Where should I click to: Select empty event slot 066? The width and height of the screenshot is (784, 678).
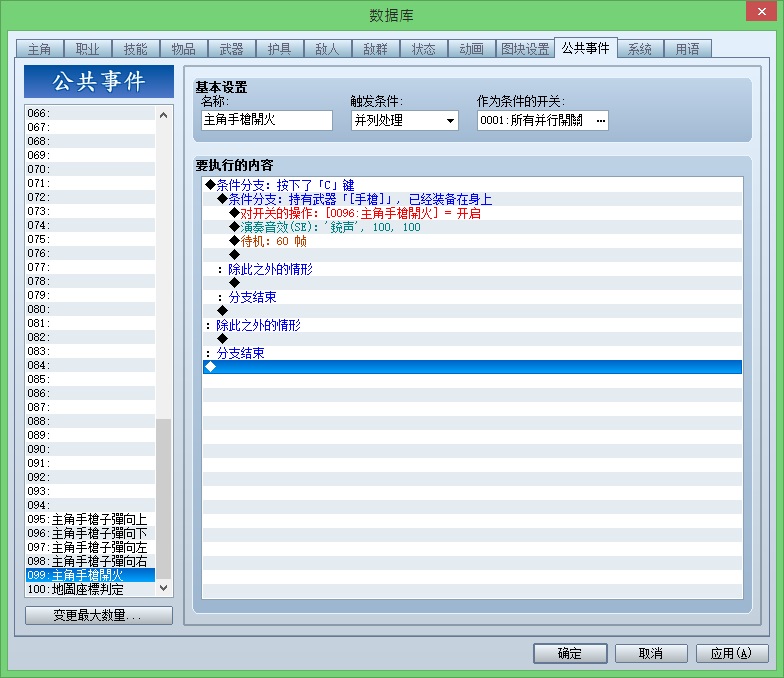(x=90, y=113)
